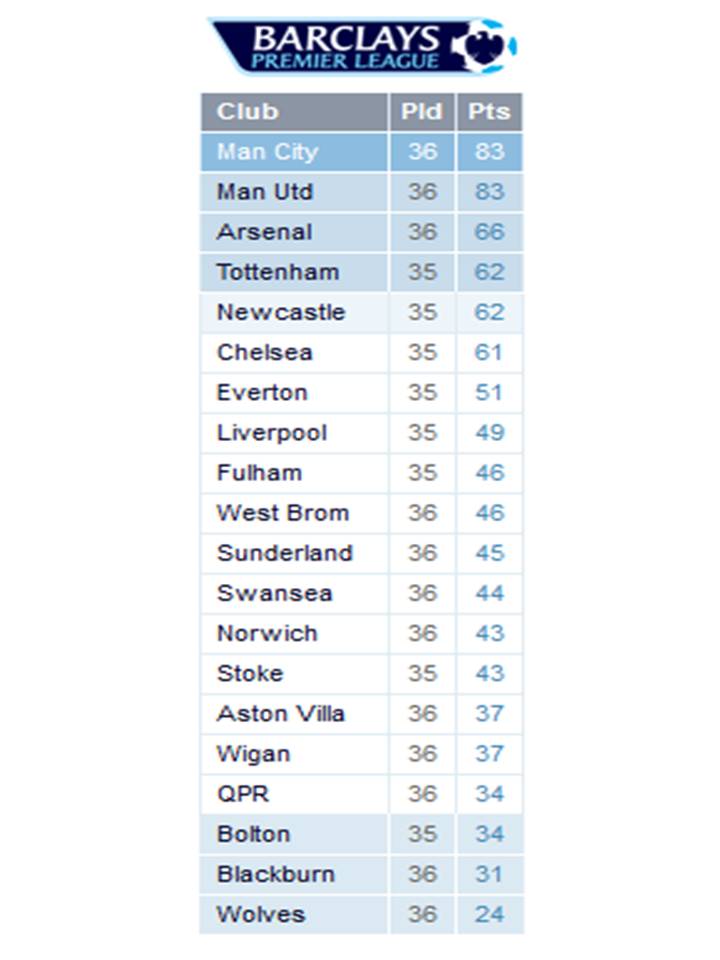This screenshot has width=720, height=960.
Task: Click the Pld column header
Action: point(422,111)
